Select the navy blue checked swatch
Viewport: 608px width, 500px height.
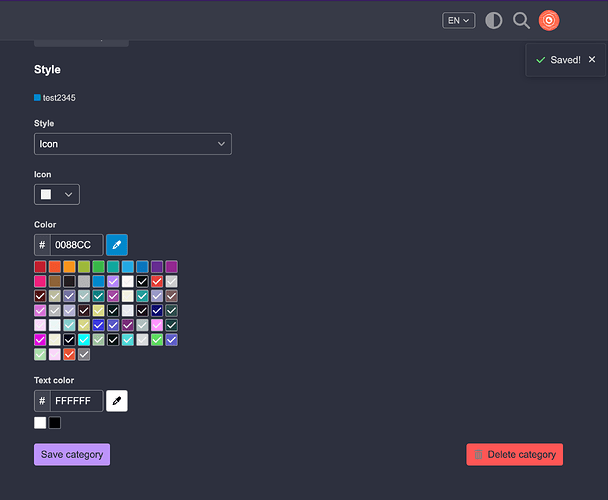pos(157,310)
